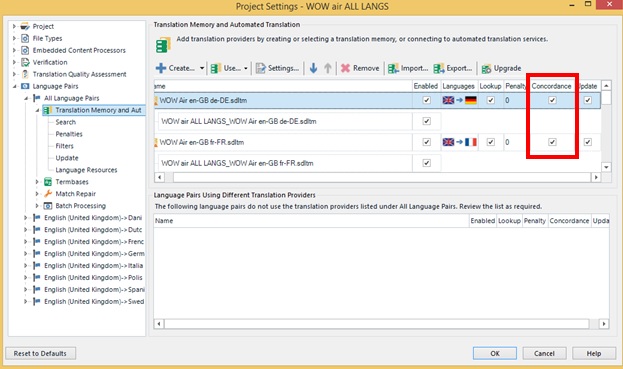Image resolution: width=623 pixels, height=369 pixels.
Task: Open the Use dropdown arrow
Action: point(246,68)
